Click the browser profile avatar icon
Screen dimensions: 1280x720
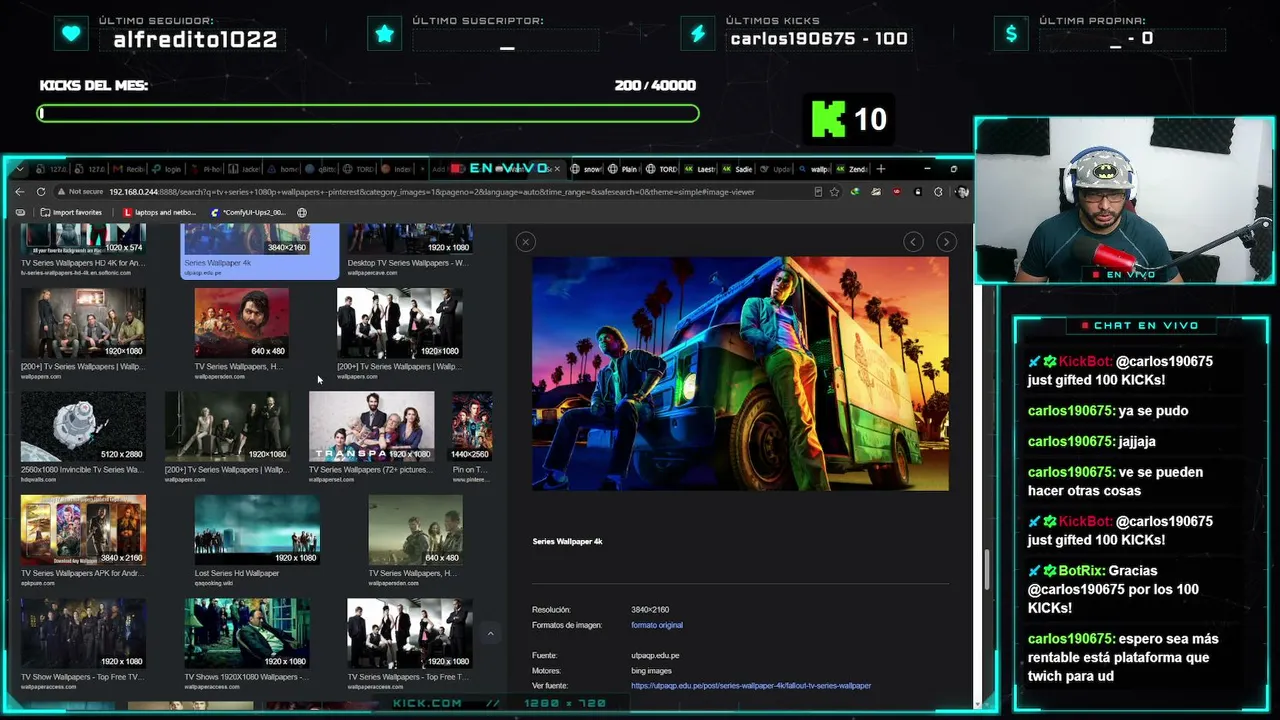[x=961, y=192]
